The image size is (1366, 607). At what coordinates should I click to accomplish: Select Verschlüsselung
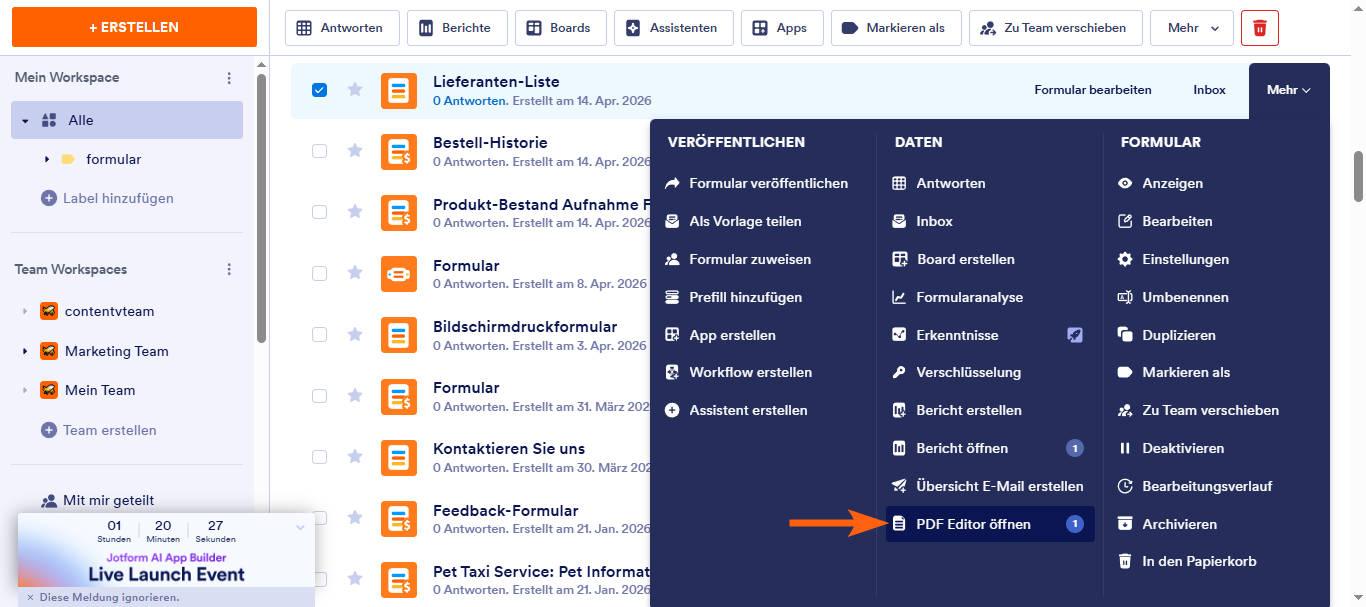(957, 372)
